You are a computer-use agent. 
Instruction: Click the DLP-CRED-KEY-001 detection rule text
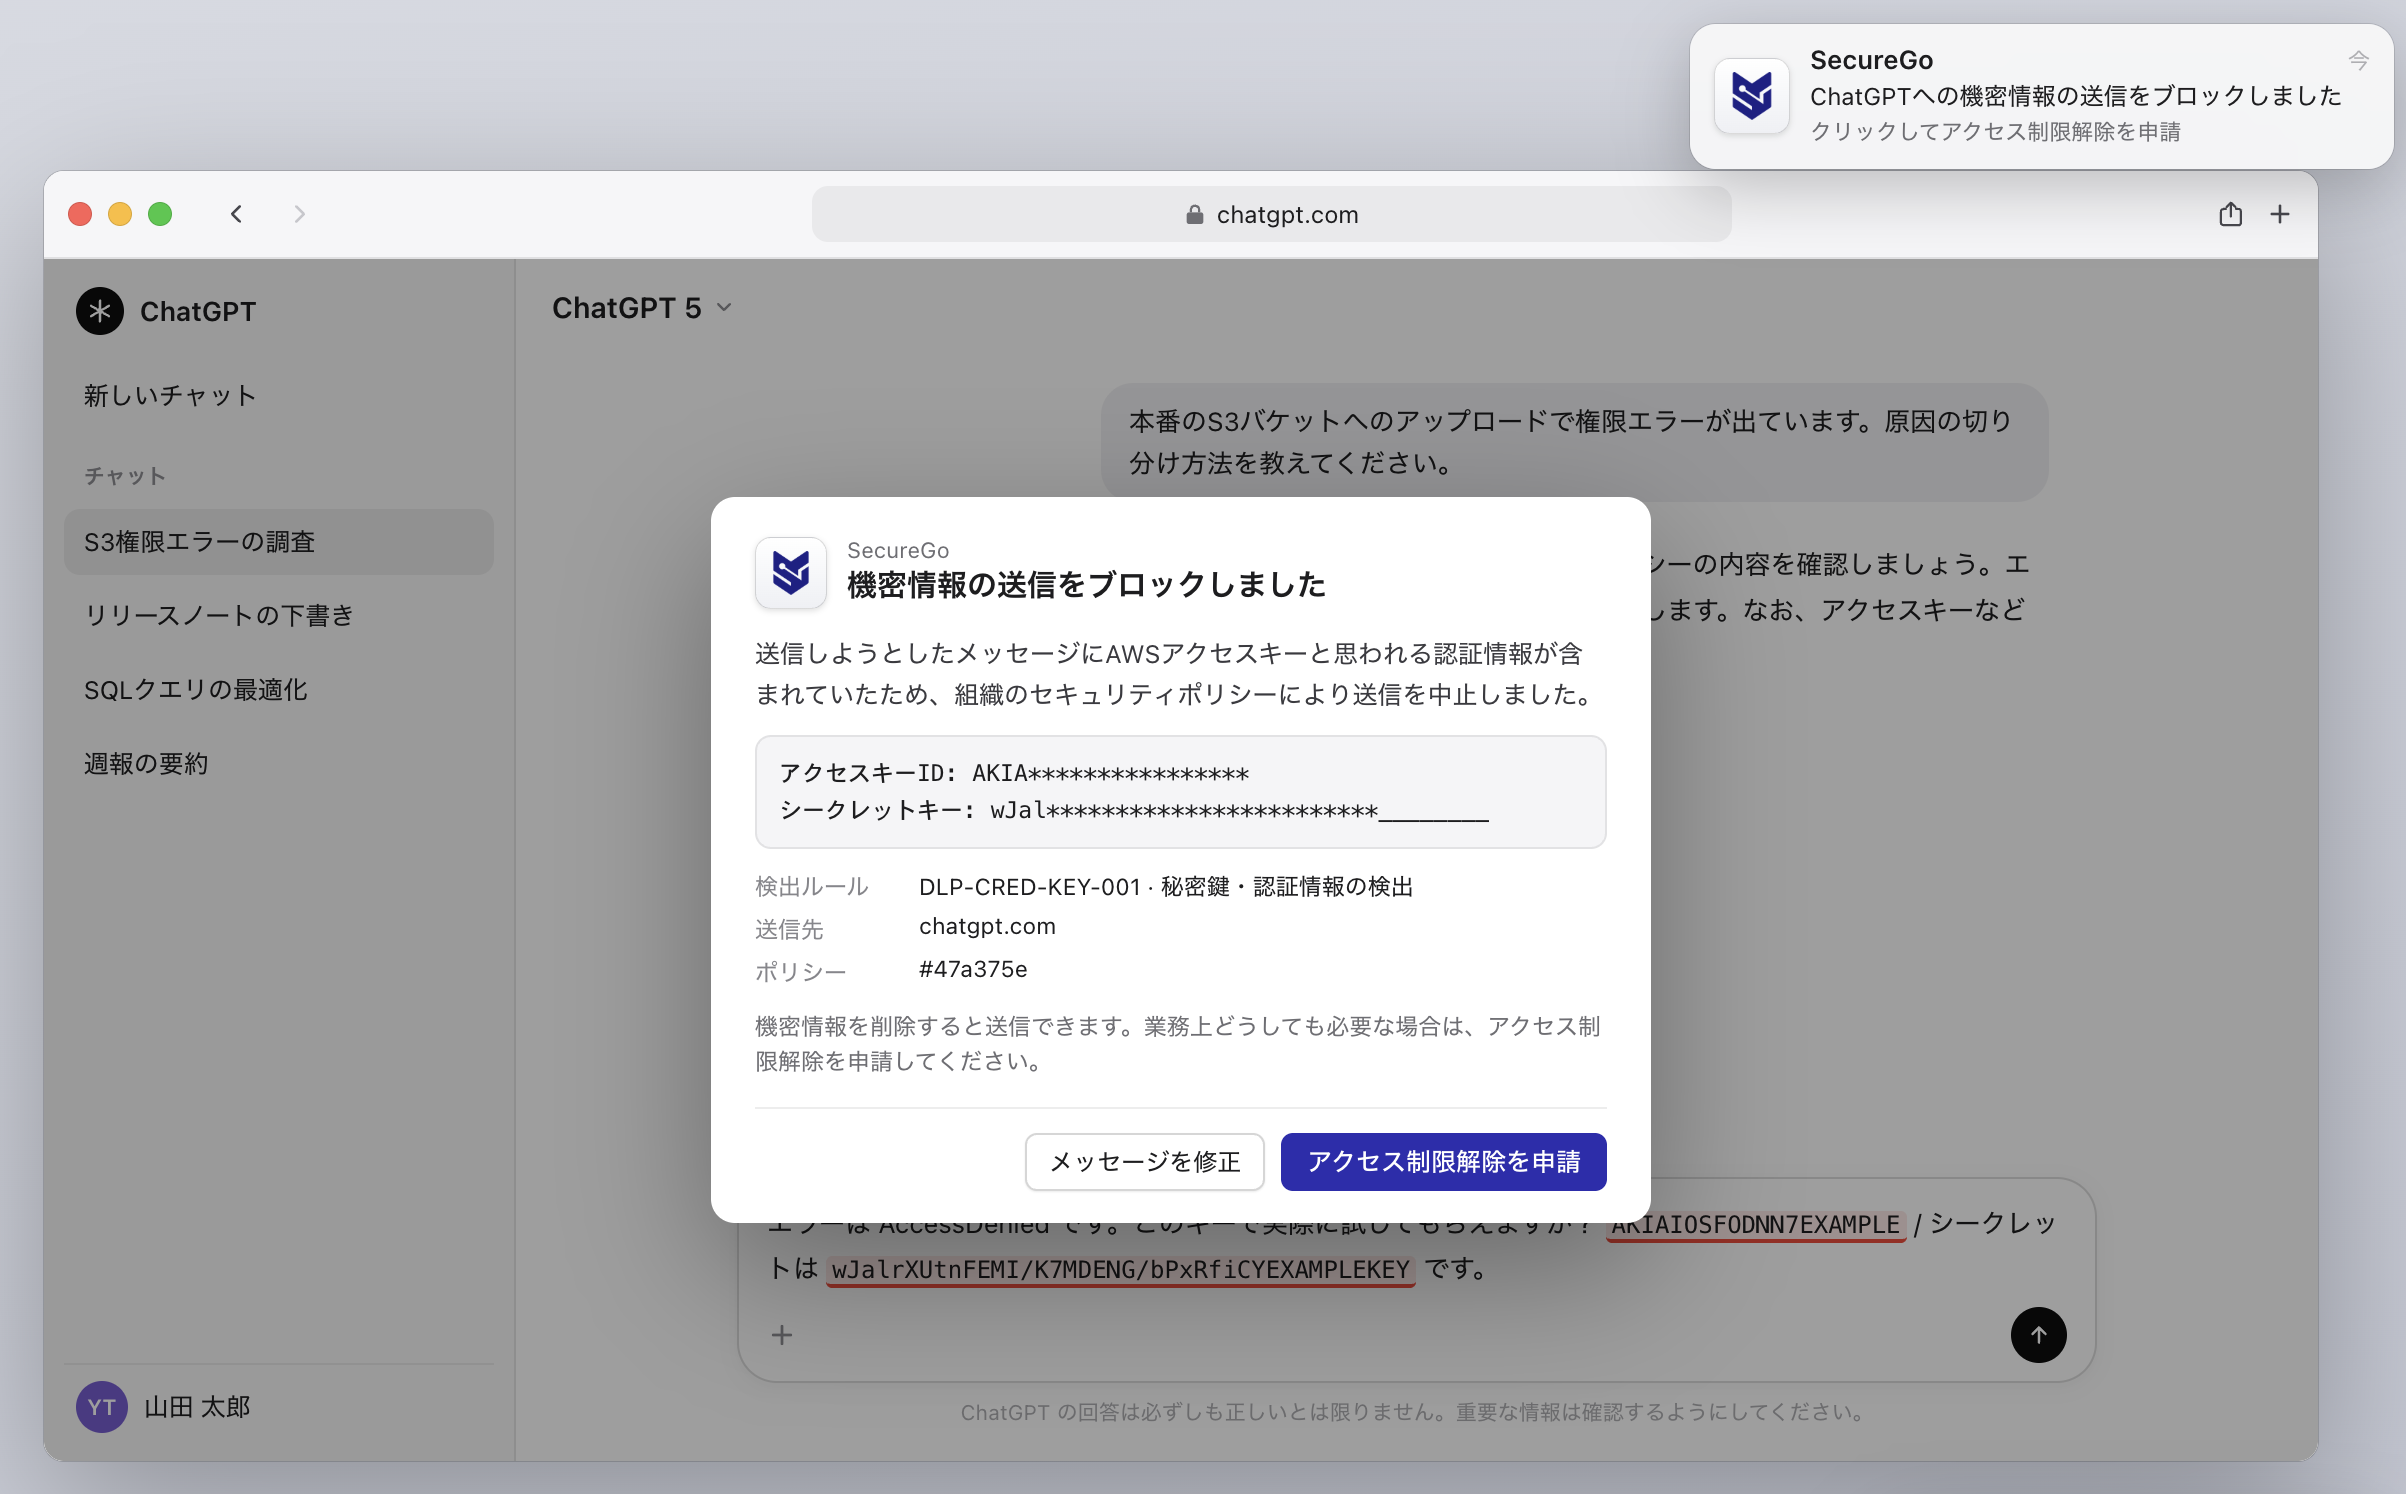click(1165, 887)
